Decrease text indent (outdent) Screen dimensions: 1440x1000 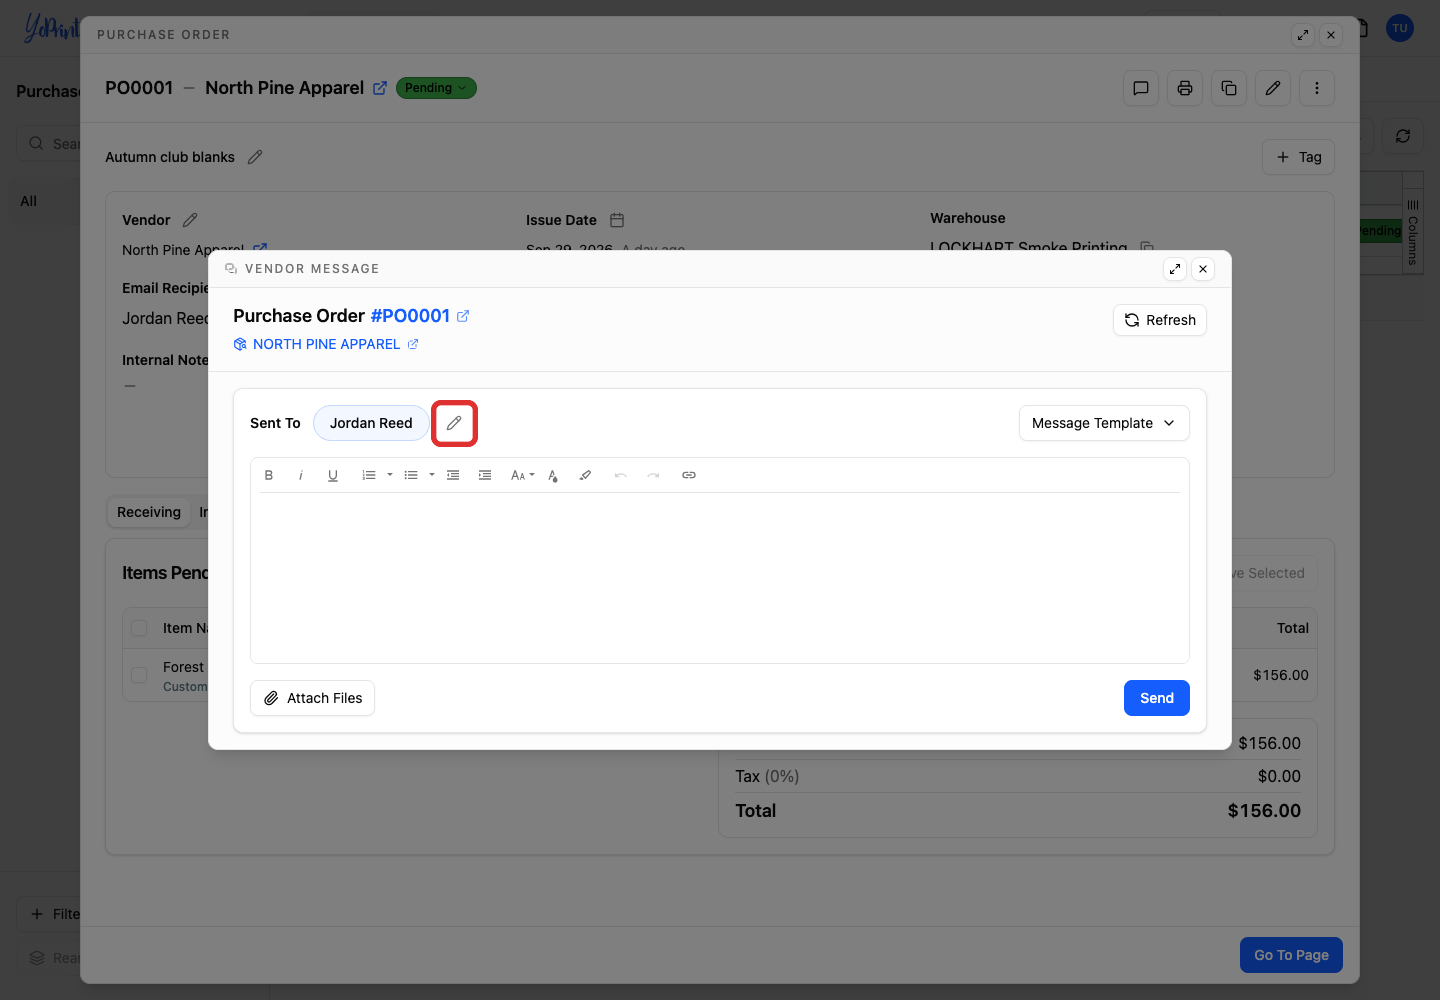coord(453,475)
